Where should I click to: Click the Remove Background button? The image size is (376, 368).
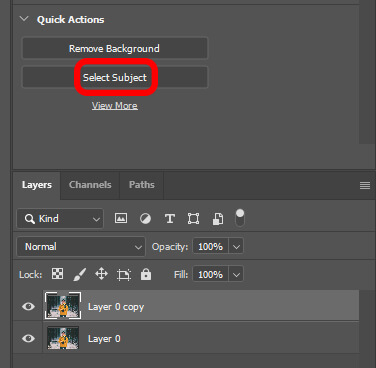[x=115, y=48]
